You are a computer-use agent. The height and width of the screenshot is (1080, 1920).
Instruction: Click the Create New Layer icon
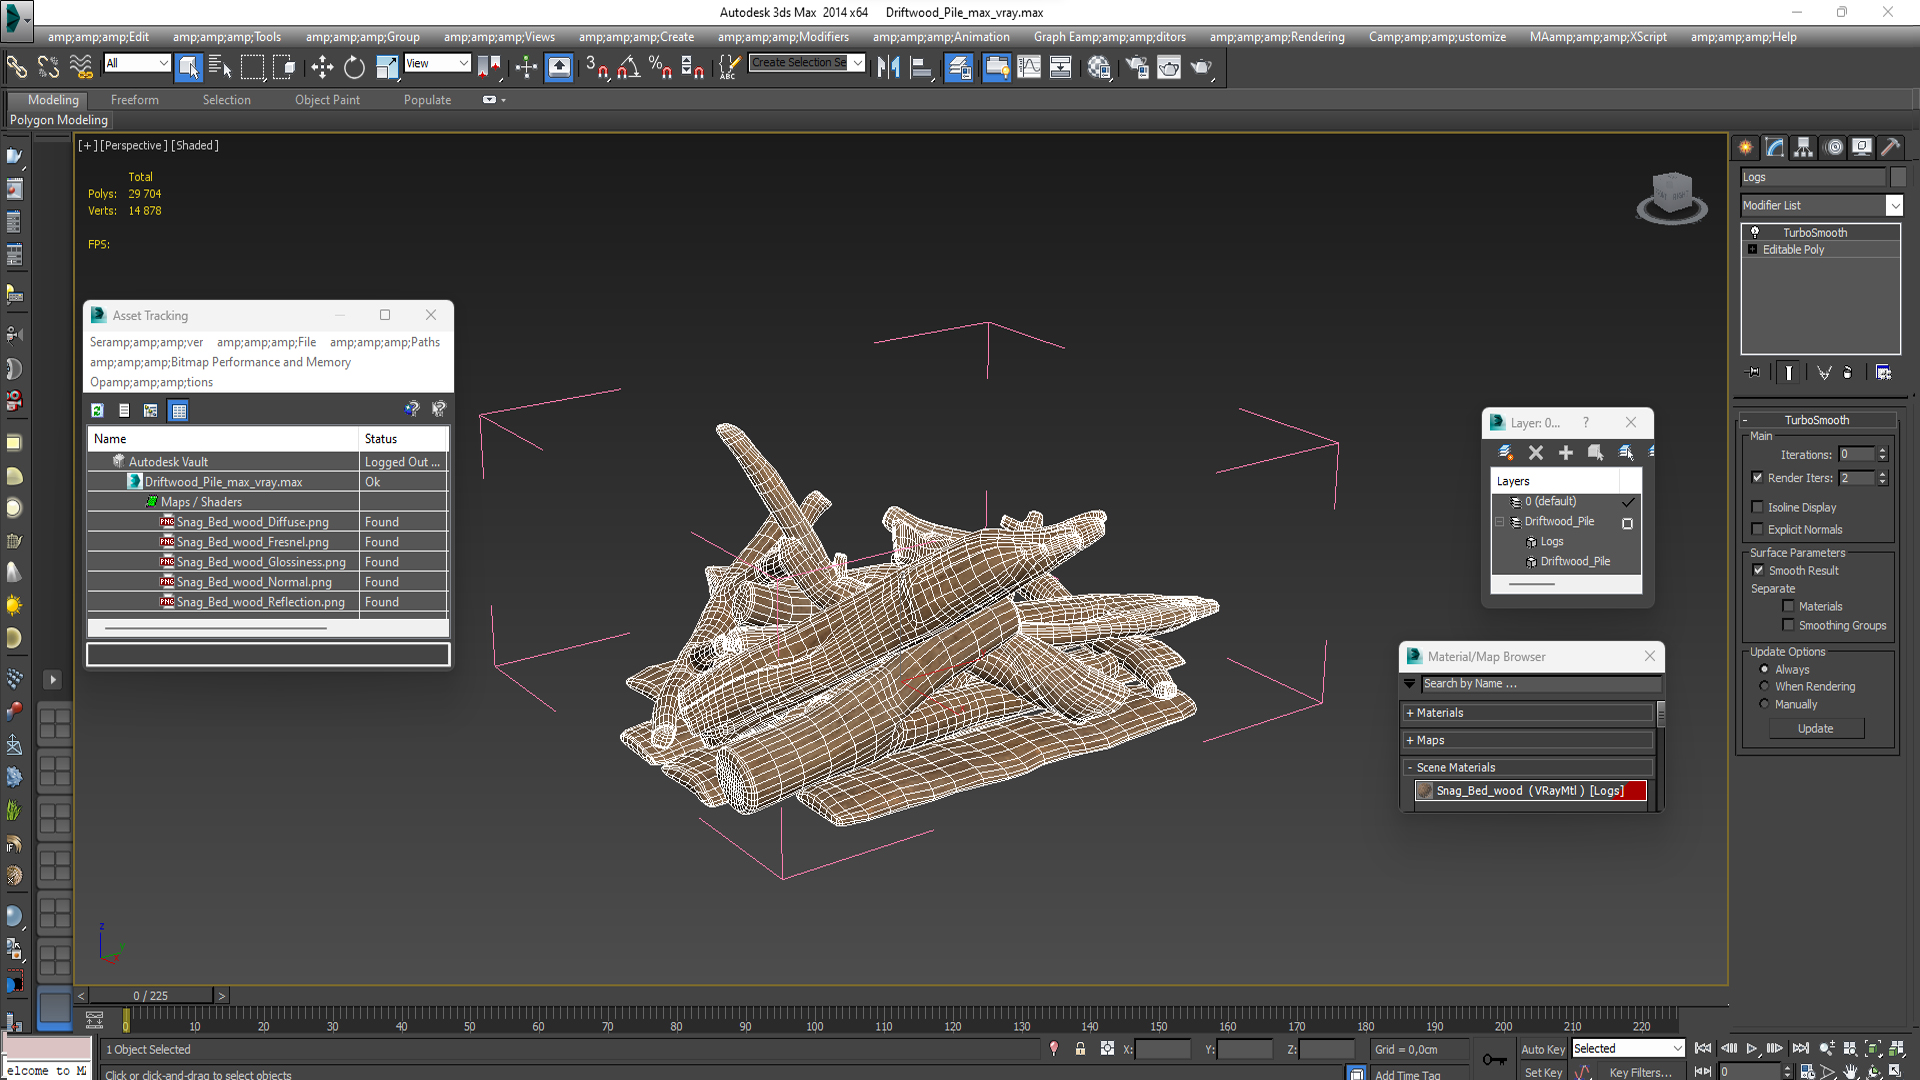click(x=1505, y=452)
